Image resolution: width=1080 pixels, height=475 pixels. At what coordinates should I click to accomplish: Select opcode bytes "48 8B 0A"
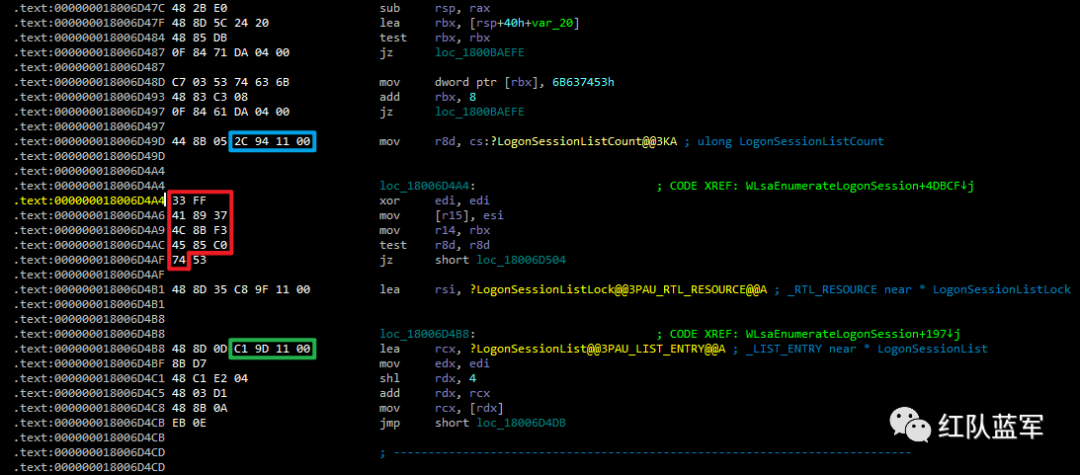(200, 408)
